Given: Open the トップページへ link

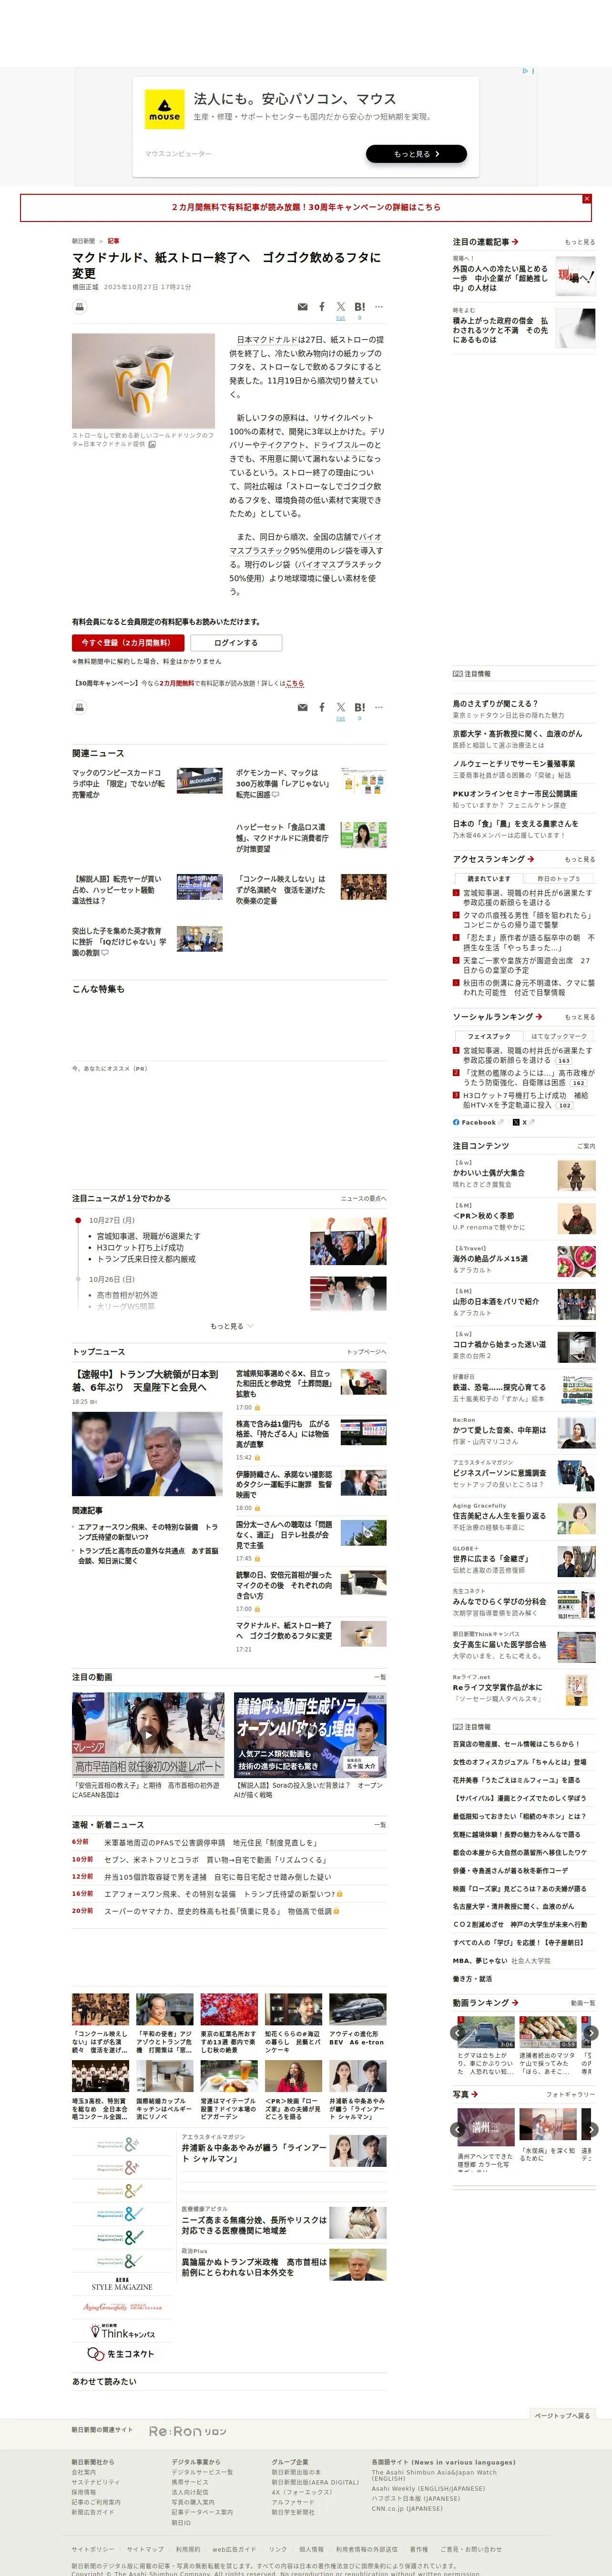Looking at the screenshot, I should [x=366, y=1352].
